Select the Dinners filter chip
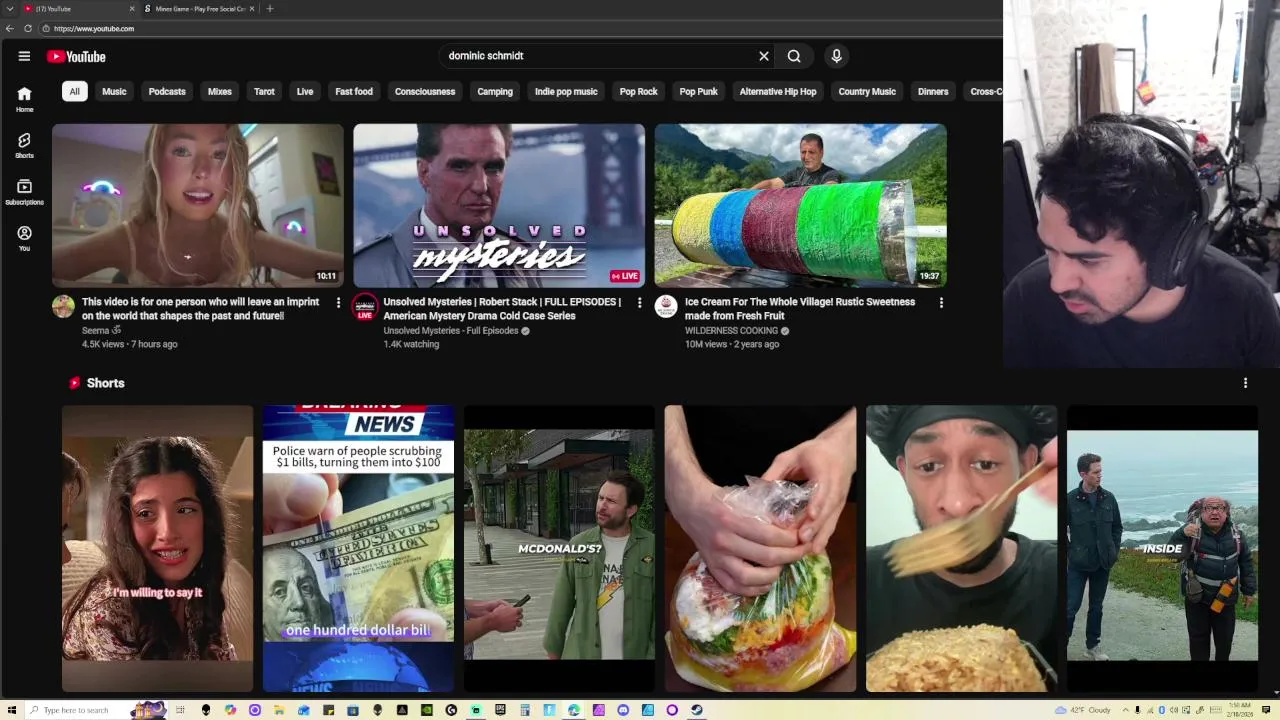 tap(933, 91)
